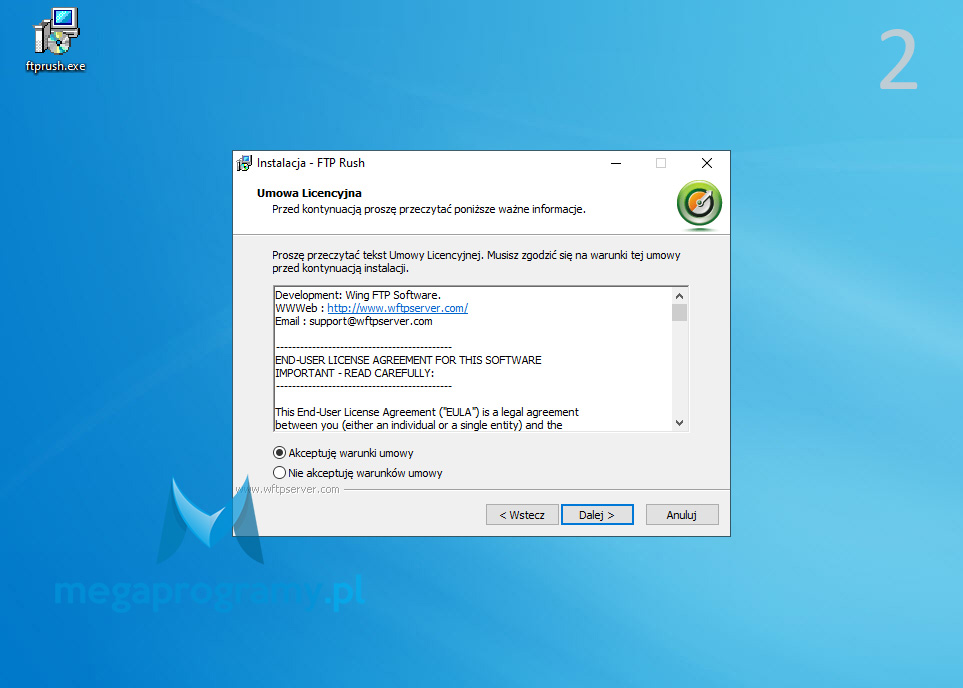Click 'END-USER LICENSE AGREEMENT FOR THIS SOFTWARE' line
The width and height of the screenshot is (963, 688).
(x=408, y=360)
